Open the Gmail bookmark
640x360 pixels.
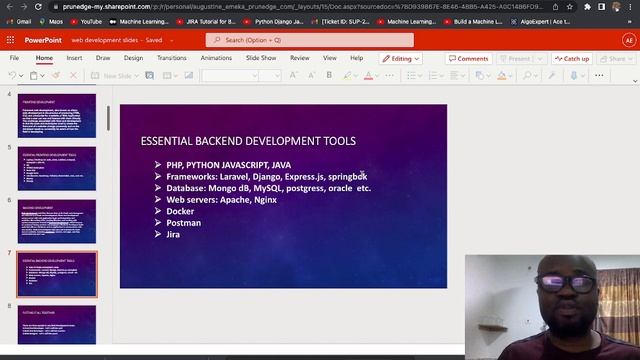19,22
